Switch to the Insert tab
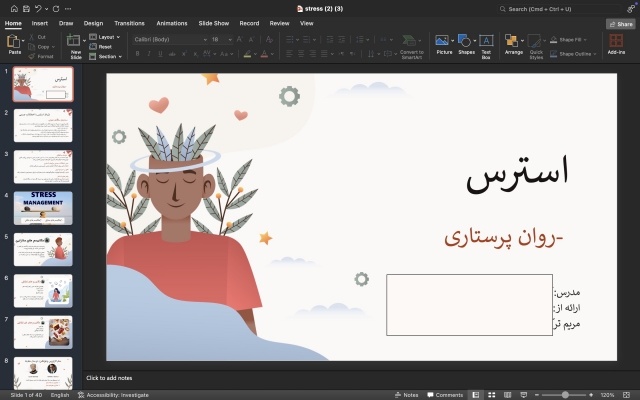 pos(40,23)
